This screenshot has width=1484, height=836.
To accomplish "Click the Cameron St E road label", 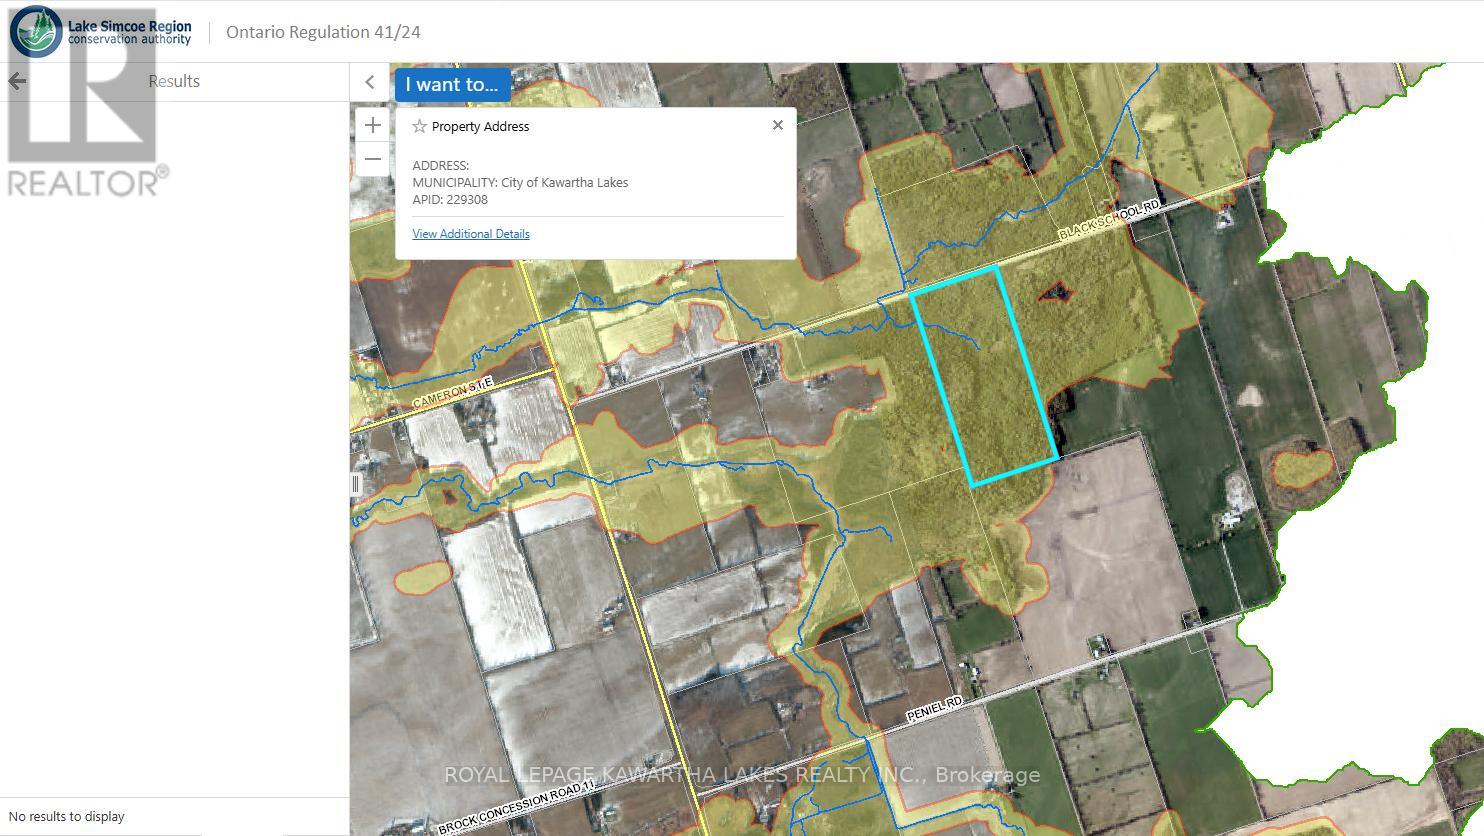I will click(453, 392).
